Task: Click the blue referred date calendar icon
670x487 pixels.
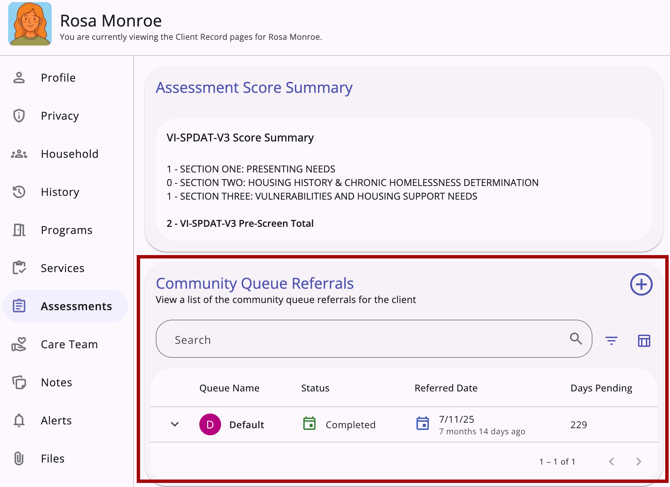Action: click(x=423, y=424)
